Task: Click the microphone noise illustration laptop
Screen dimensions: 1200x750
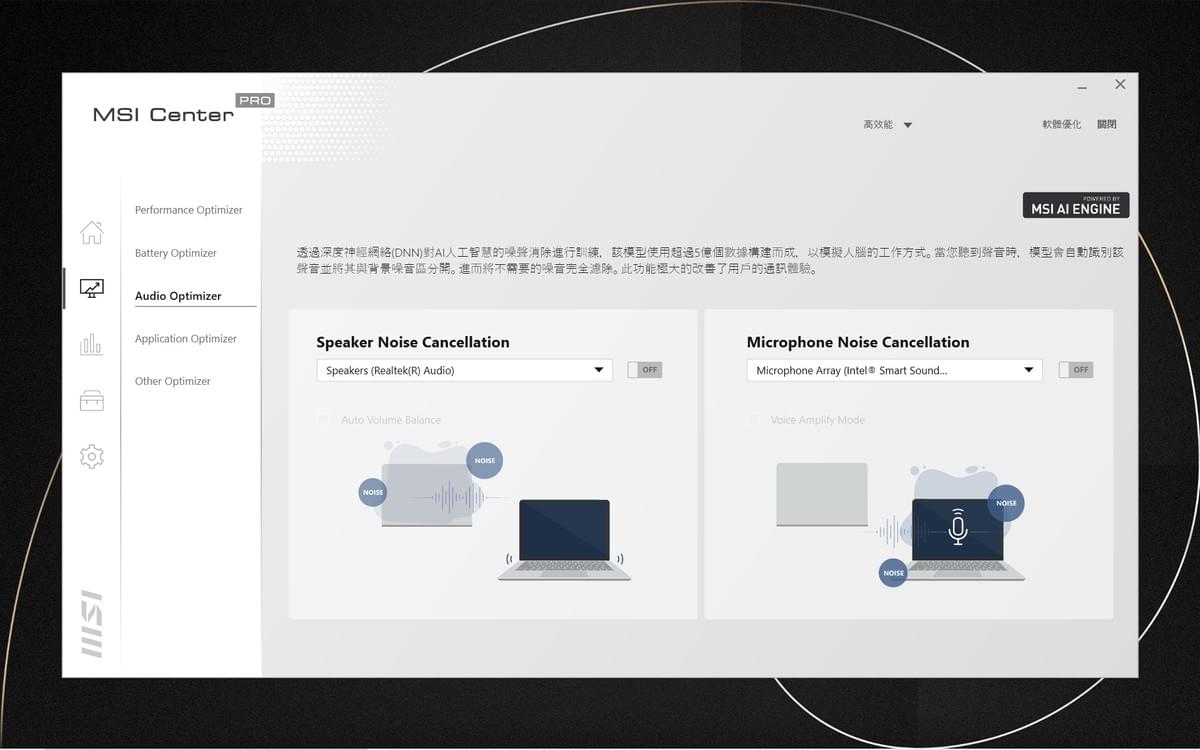Action: pos(958,540)
